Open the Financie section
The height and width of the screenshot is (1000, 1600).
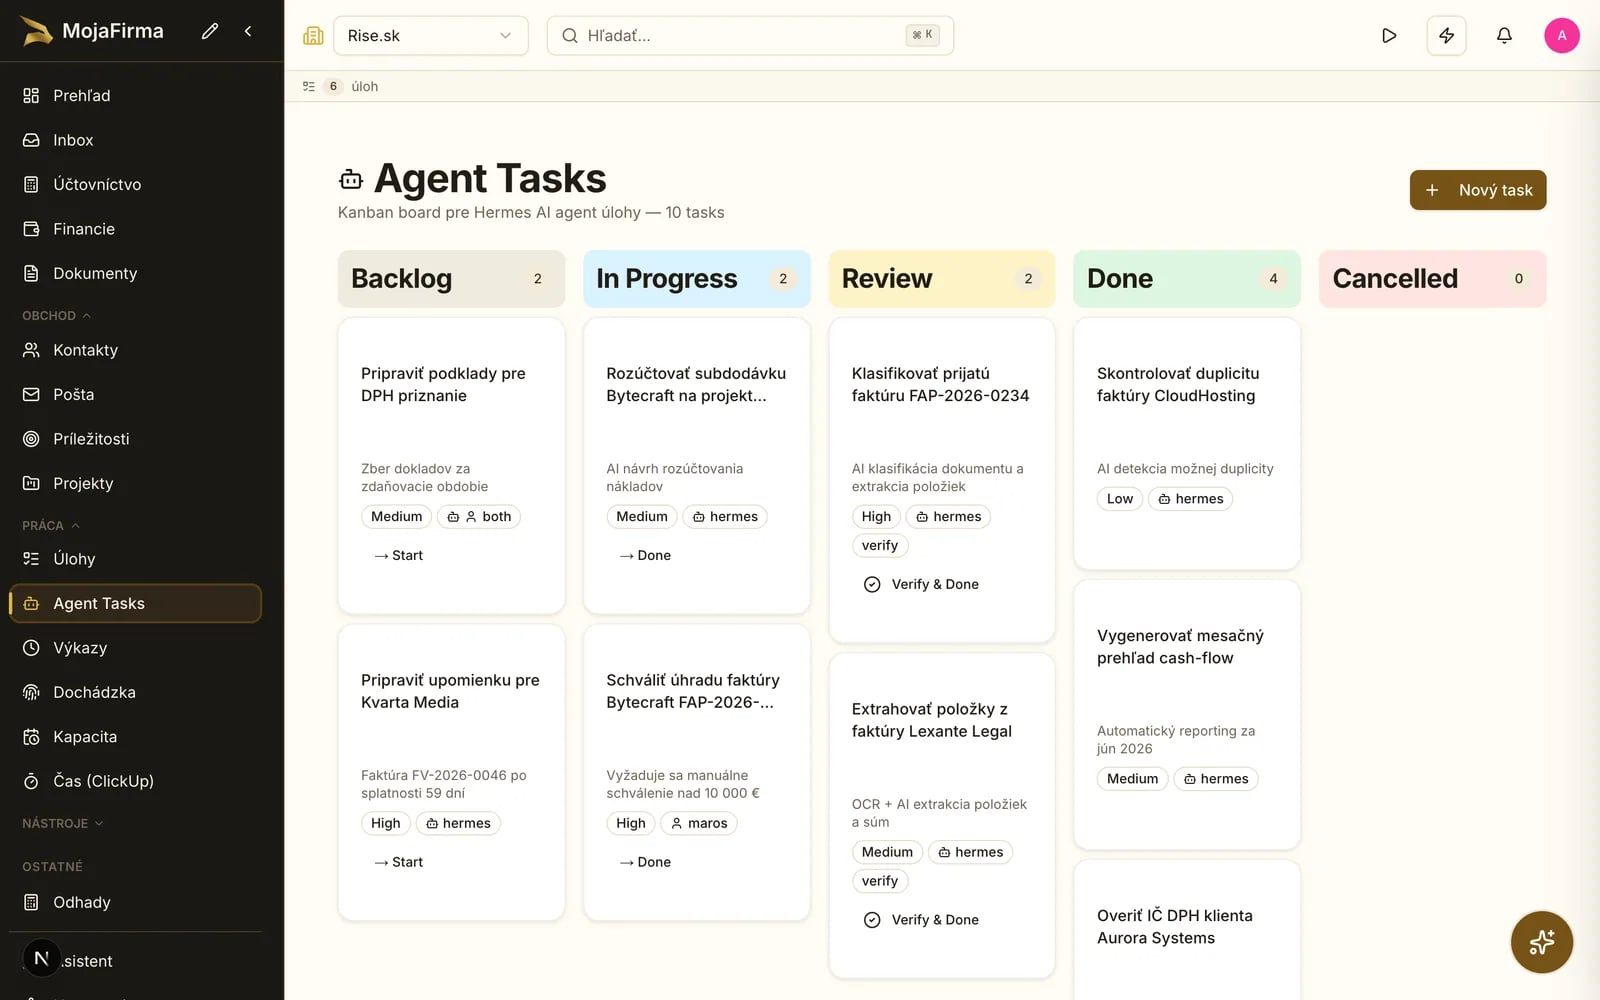tap(135, 229)
